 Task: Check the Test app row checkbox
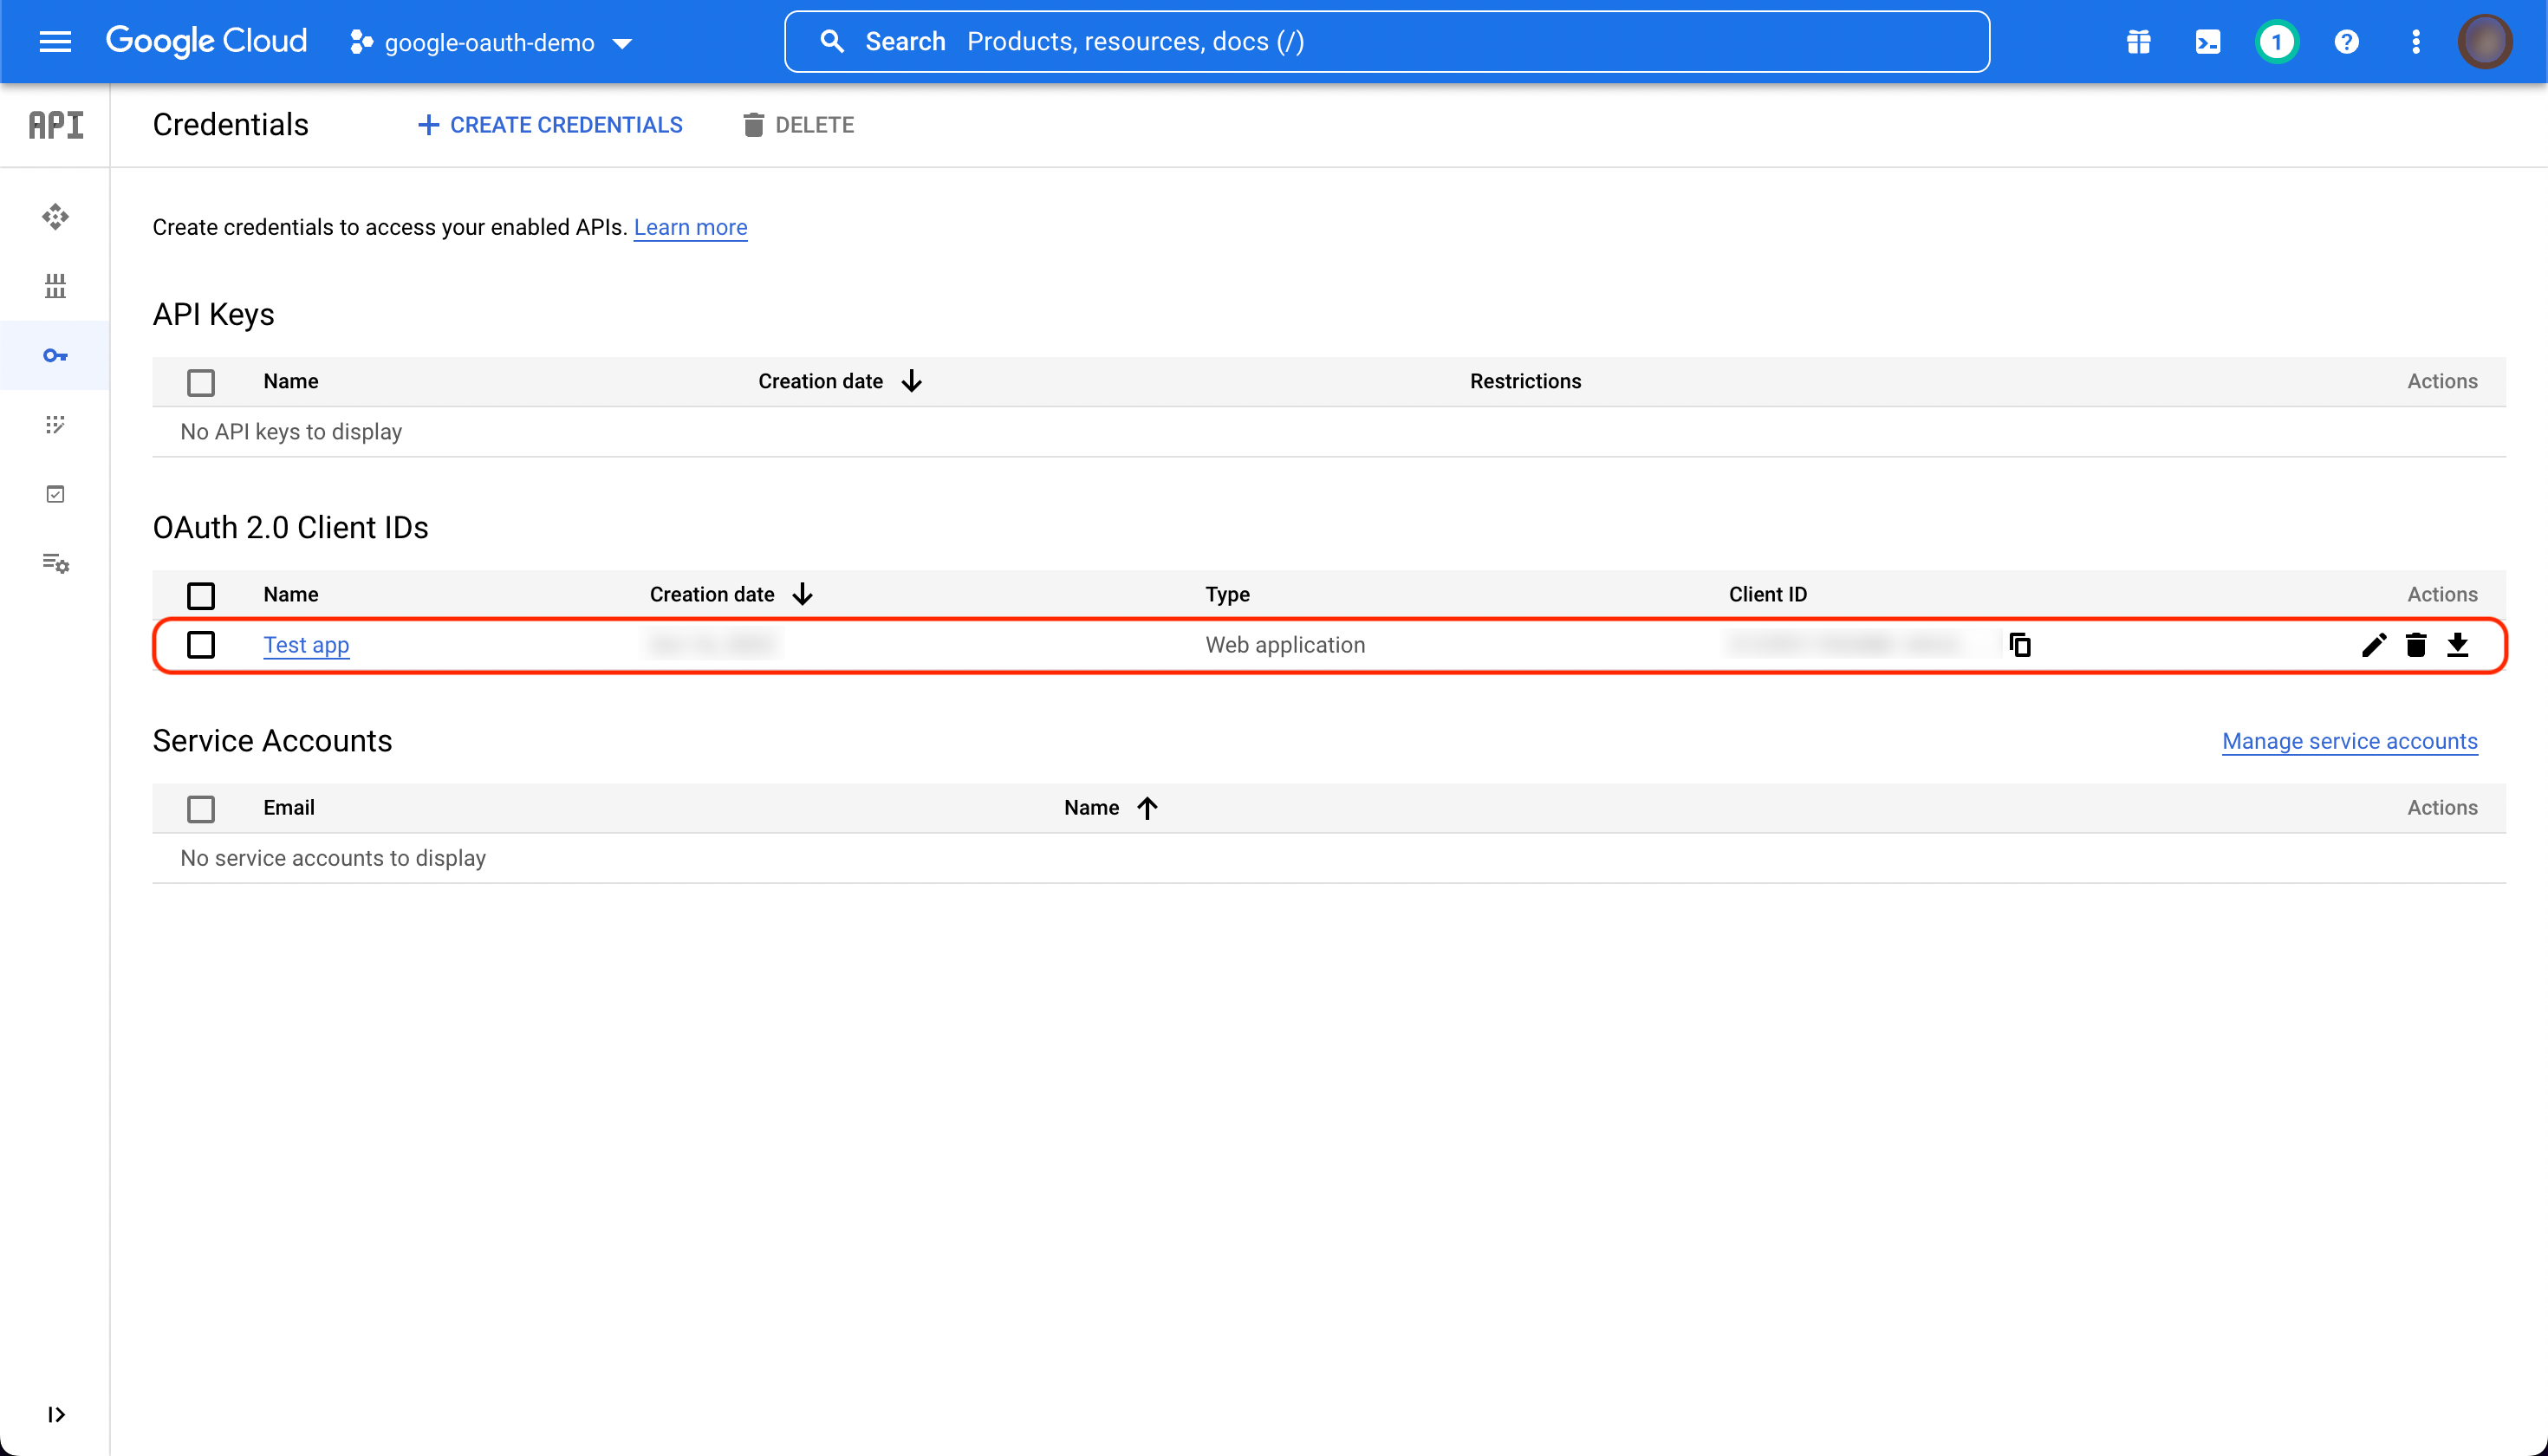201,645
